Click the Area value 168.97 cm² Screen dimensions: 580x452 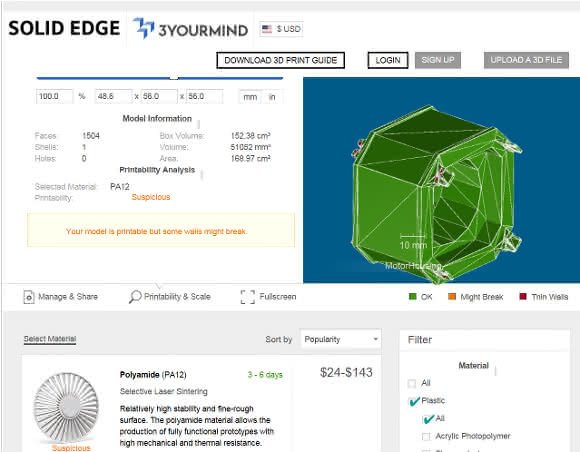250,159
